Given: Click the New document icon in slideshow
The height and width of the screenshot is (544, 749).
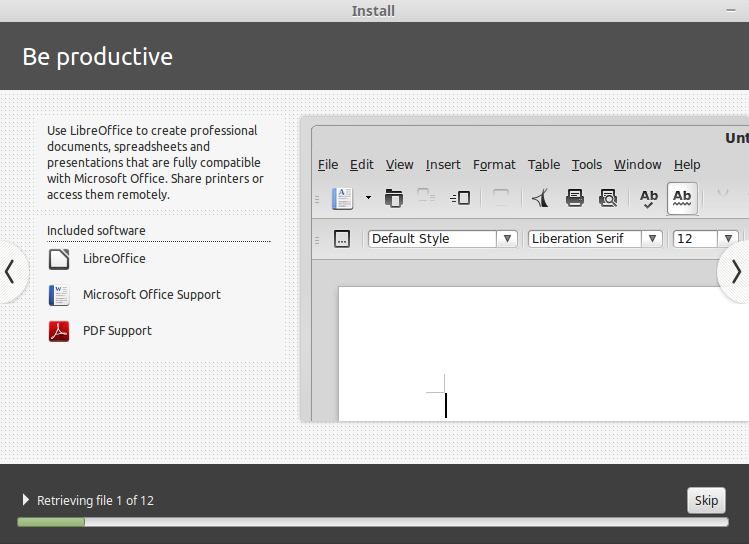Looking at the screenshot, I should (342, 198).
